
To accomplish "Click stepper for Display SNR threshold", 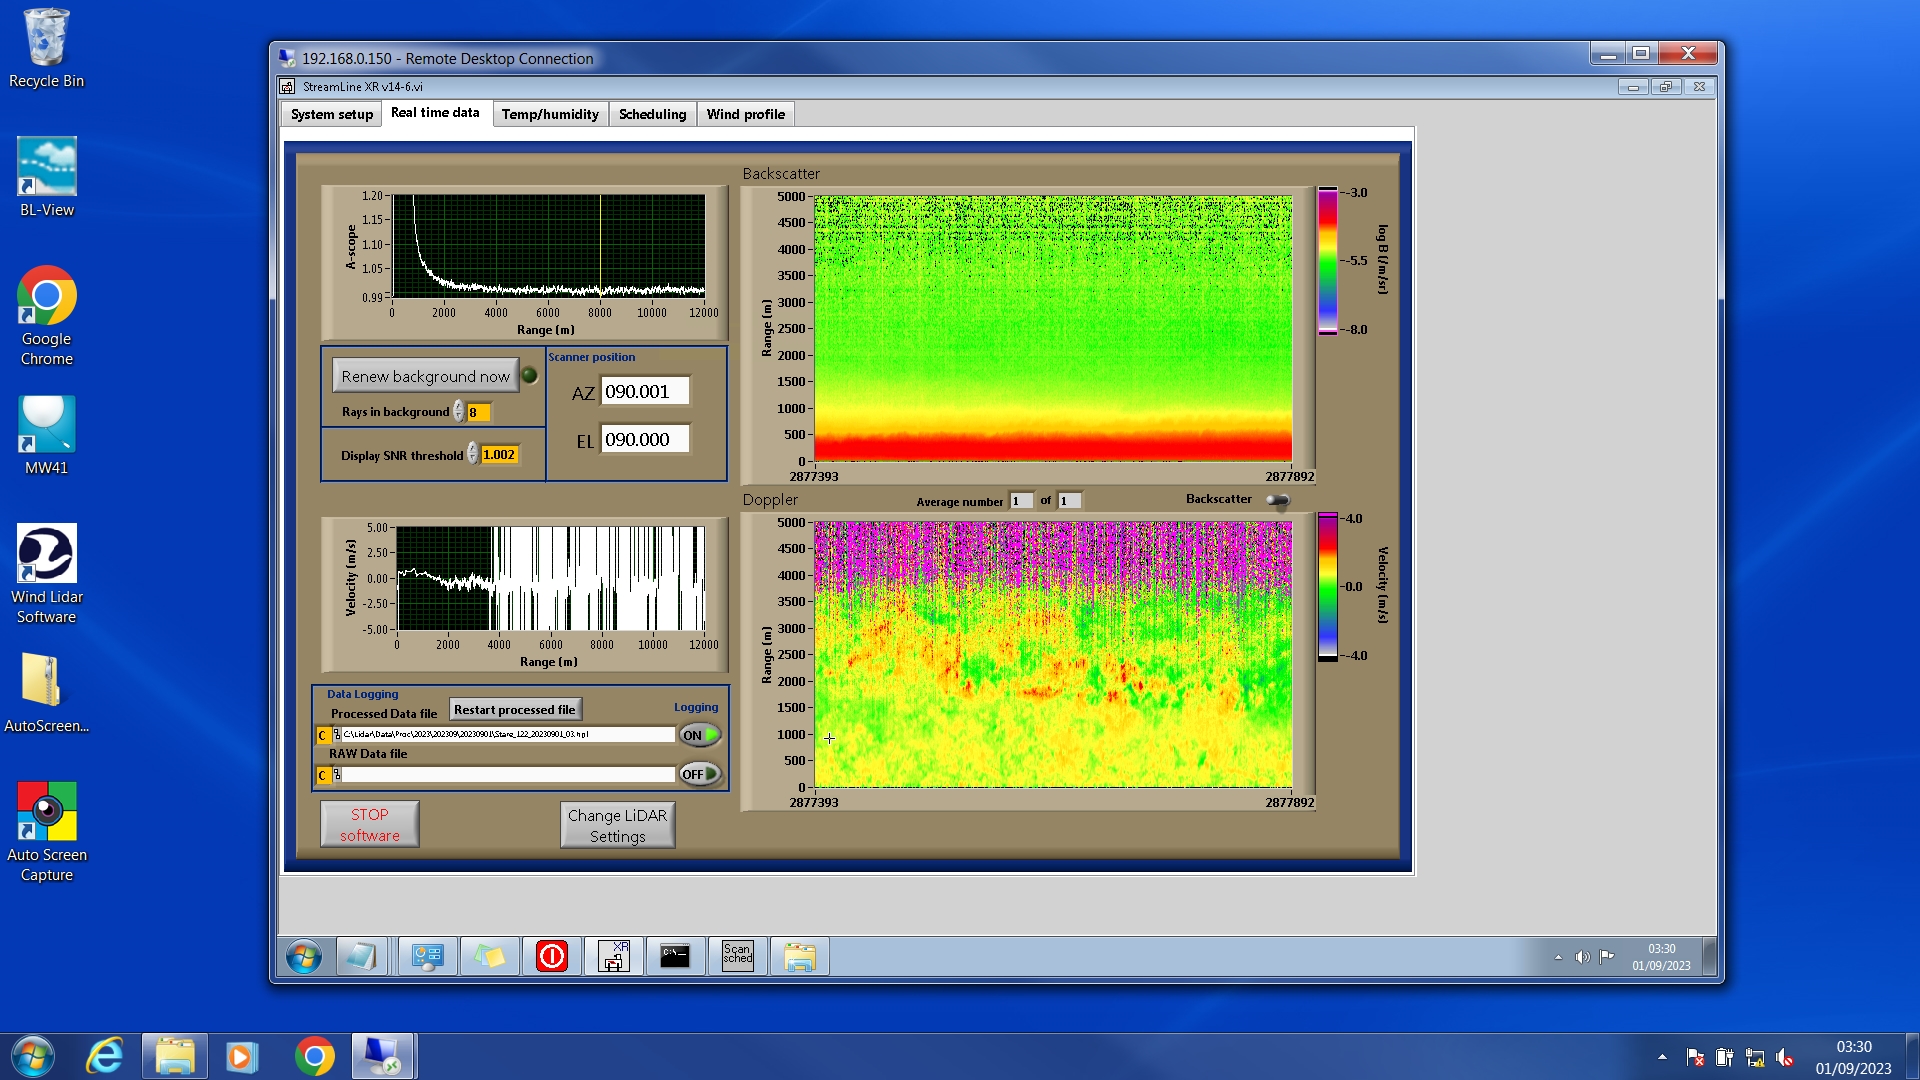I will 473,455.
